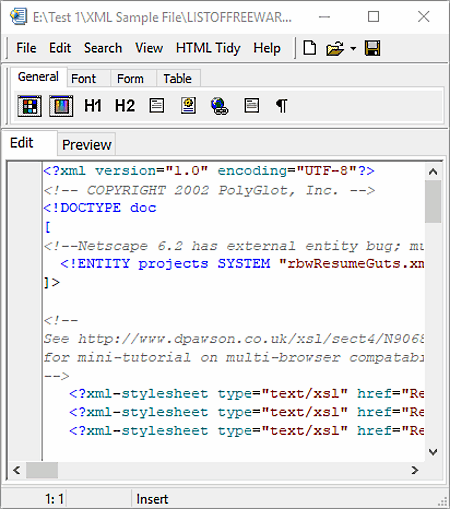Open the Search menu
This screenshot has width=450, height=509.
tap(103, 48)
